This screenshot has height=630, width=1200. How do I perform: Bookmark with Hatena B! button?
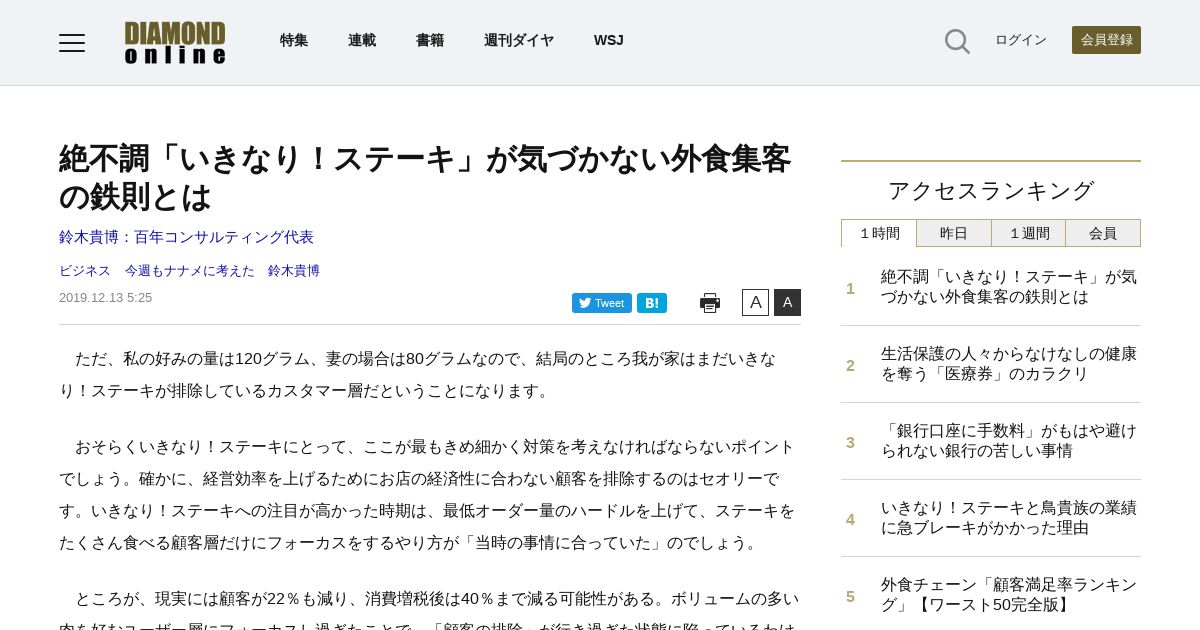click(x=652, y=303)
